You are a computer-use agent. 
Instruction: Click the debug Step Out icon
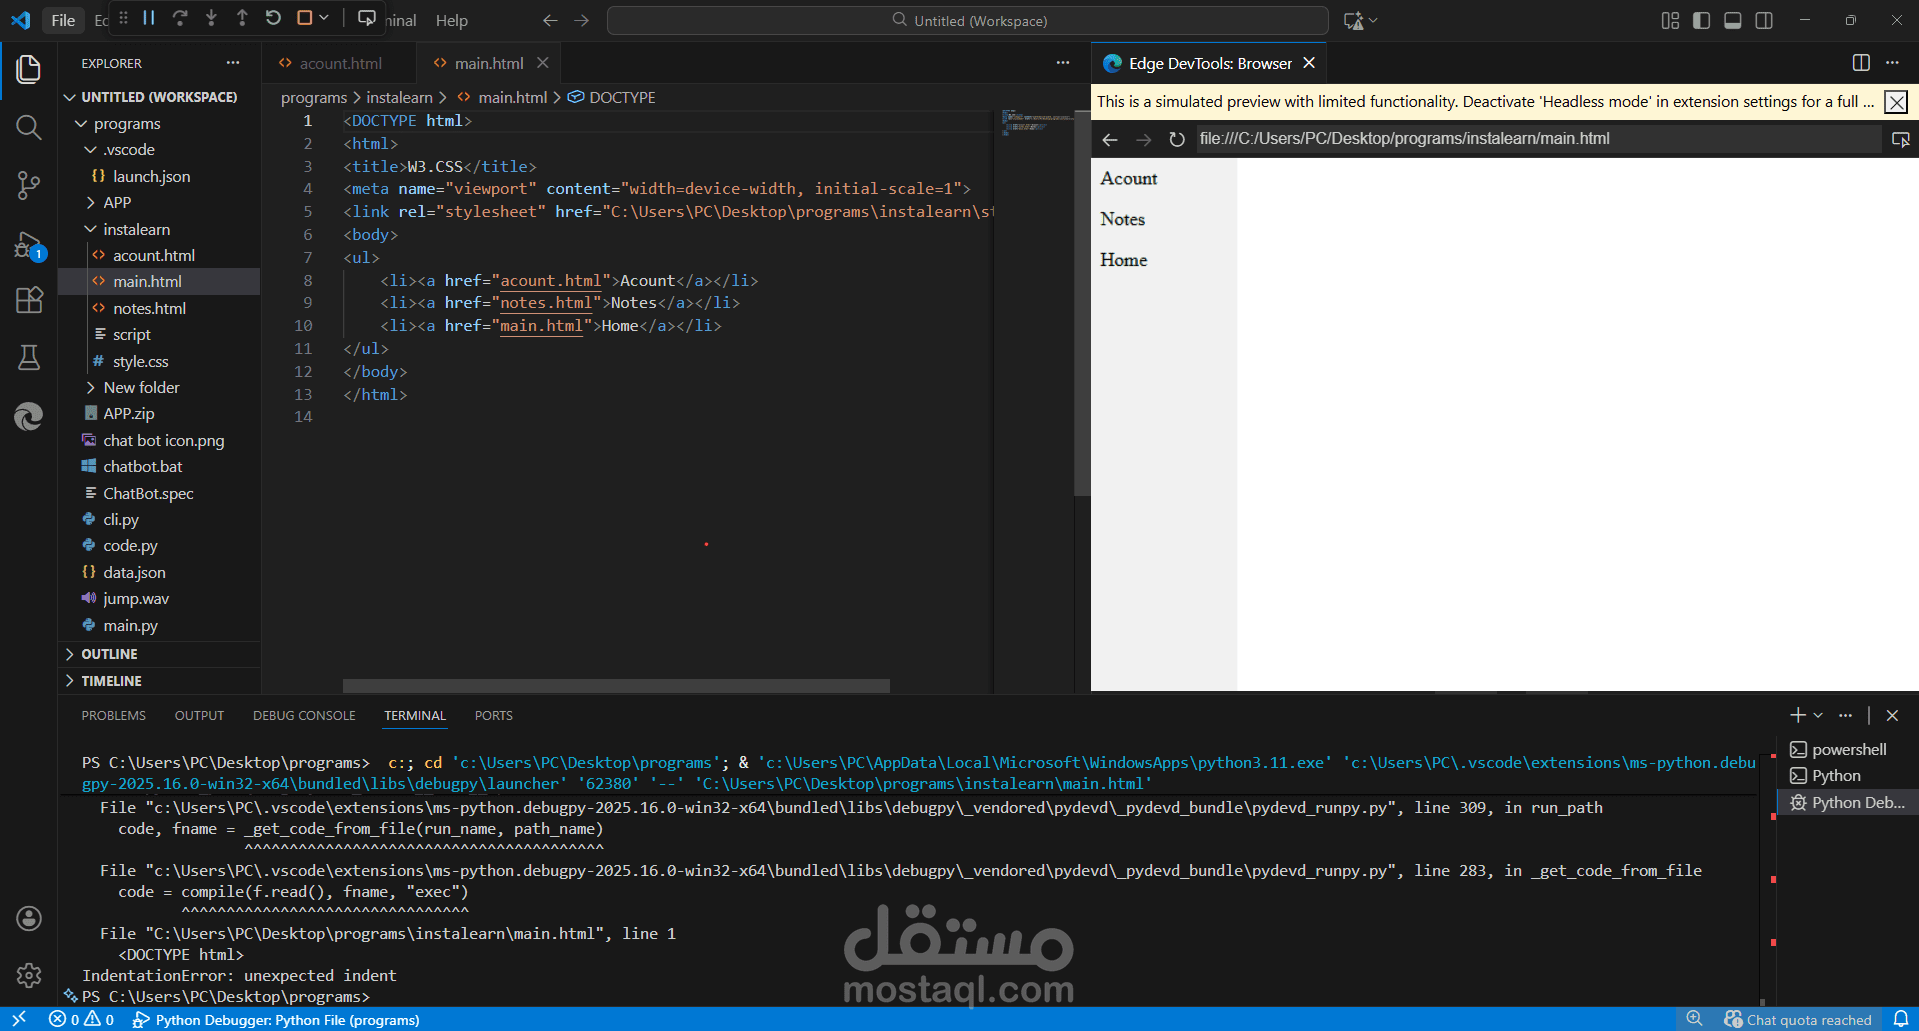coord(242,18)
